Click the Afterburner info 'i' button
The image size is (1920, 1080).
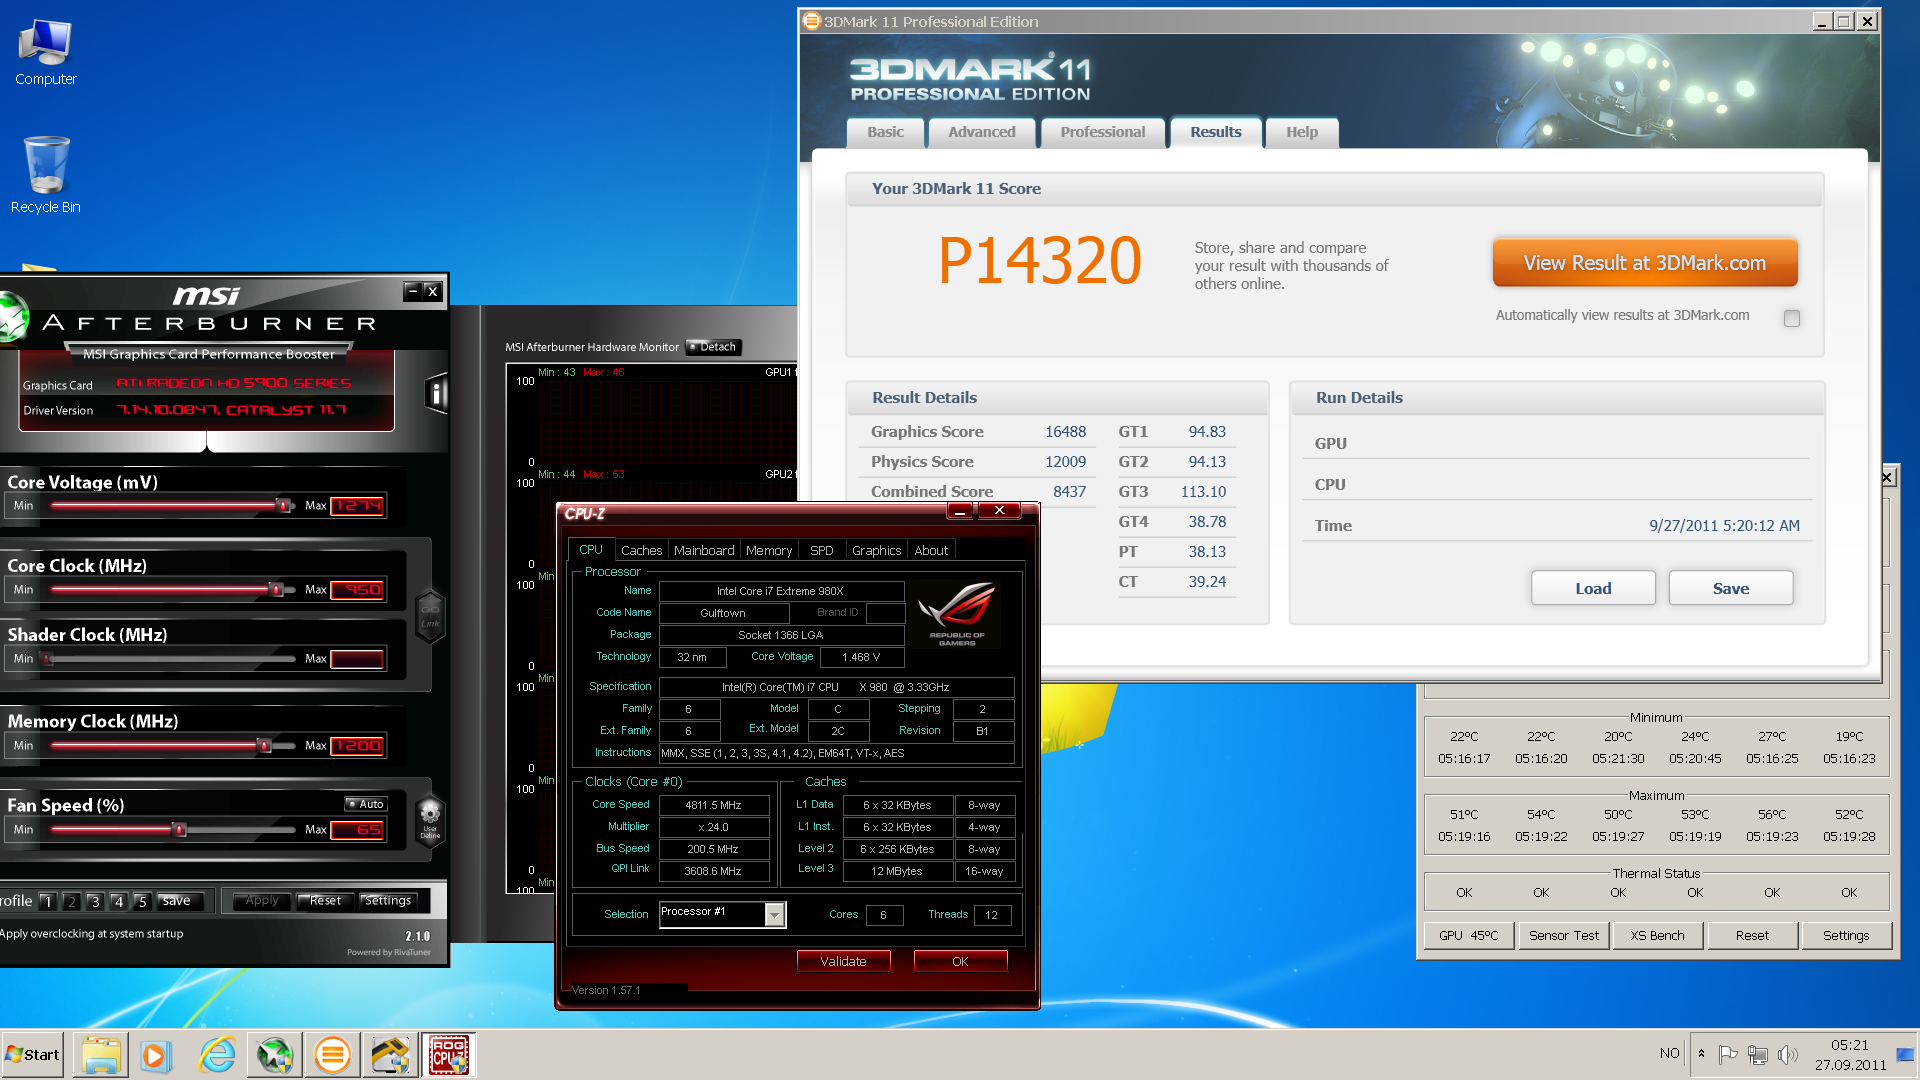tap(436, 393)
